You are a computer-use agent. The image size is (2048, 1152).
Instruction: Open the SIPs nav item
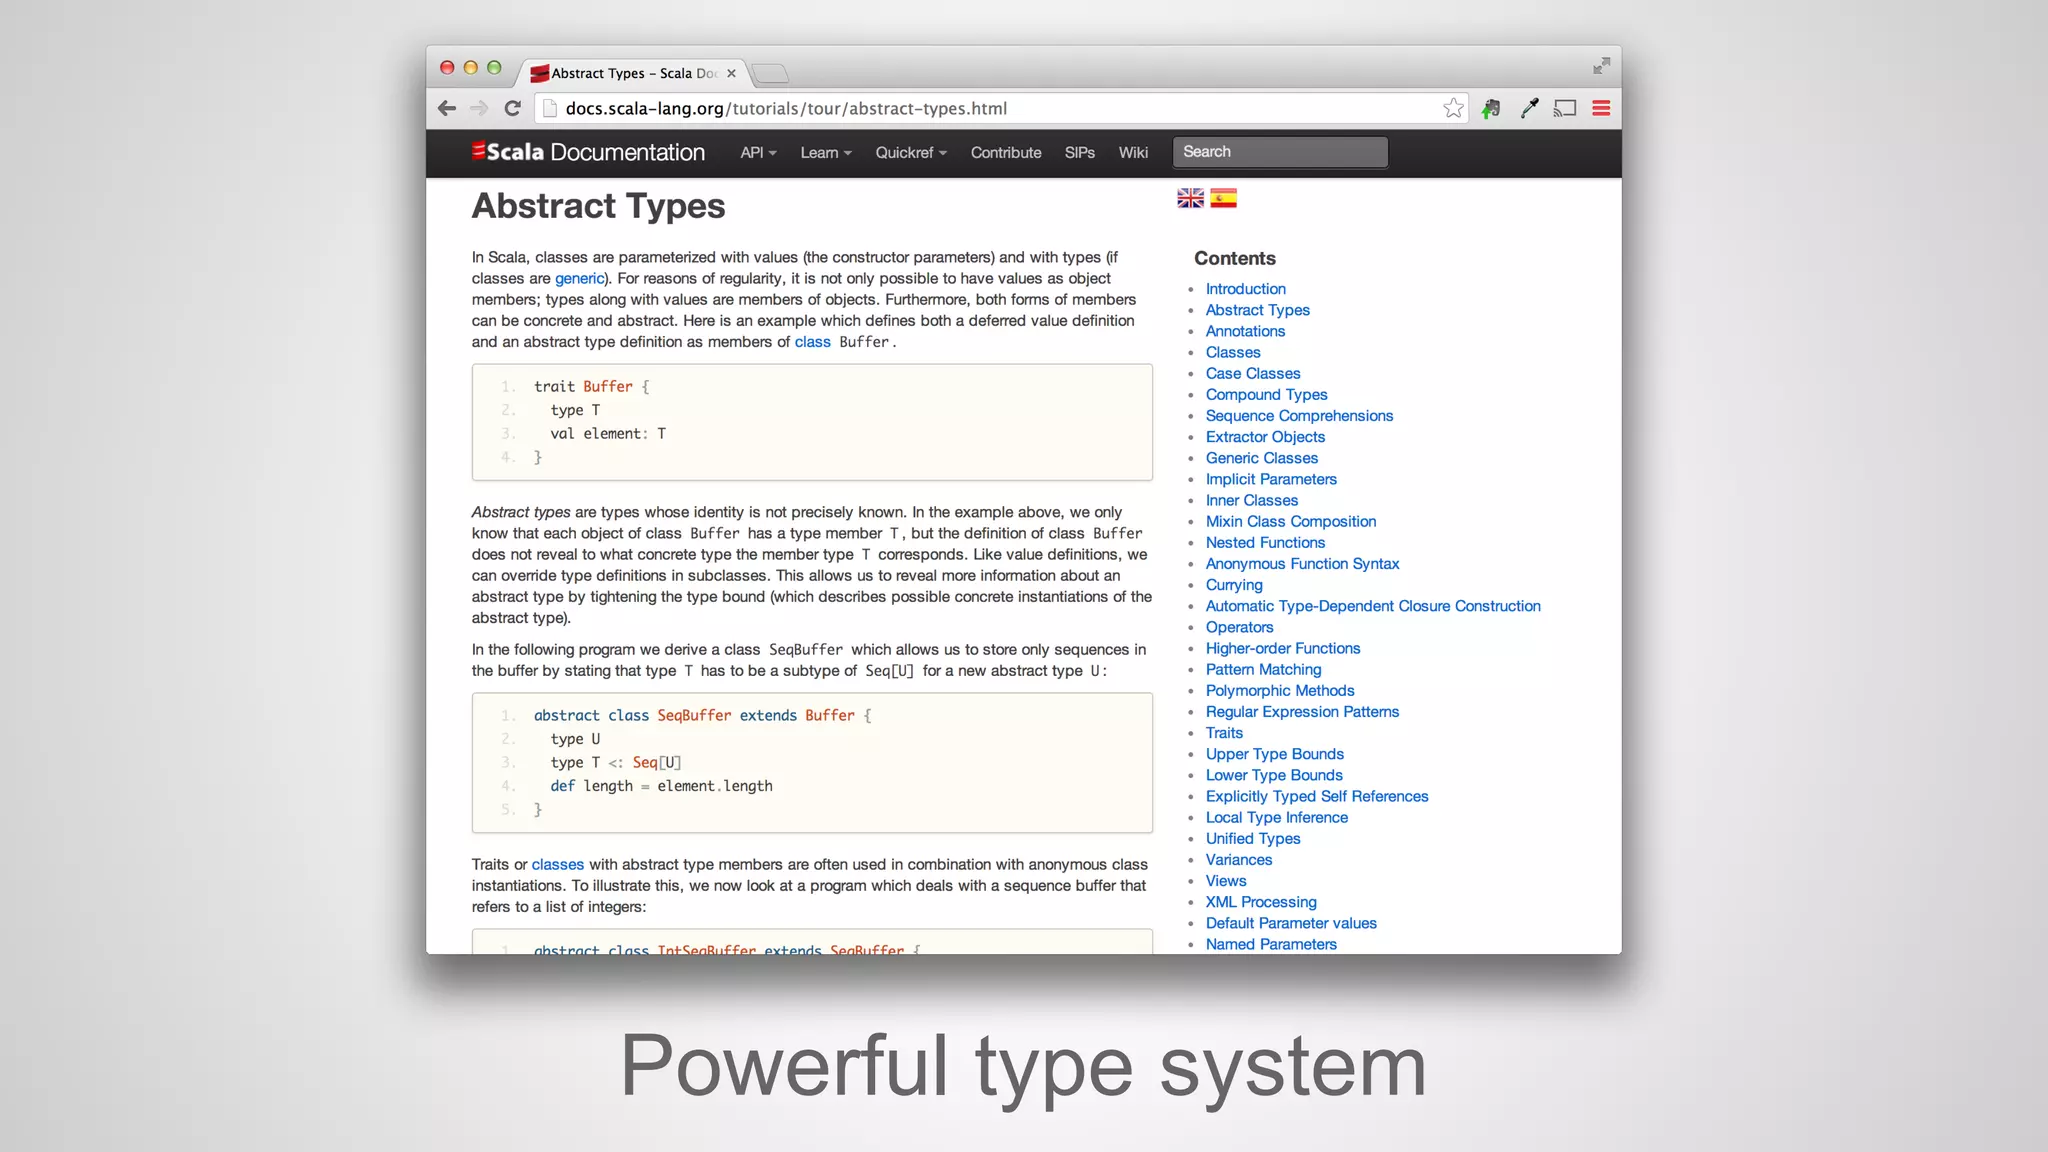point(1079,152)
